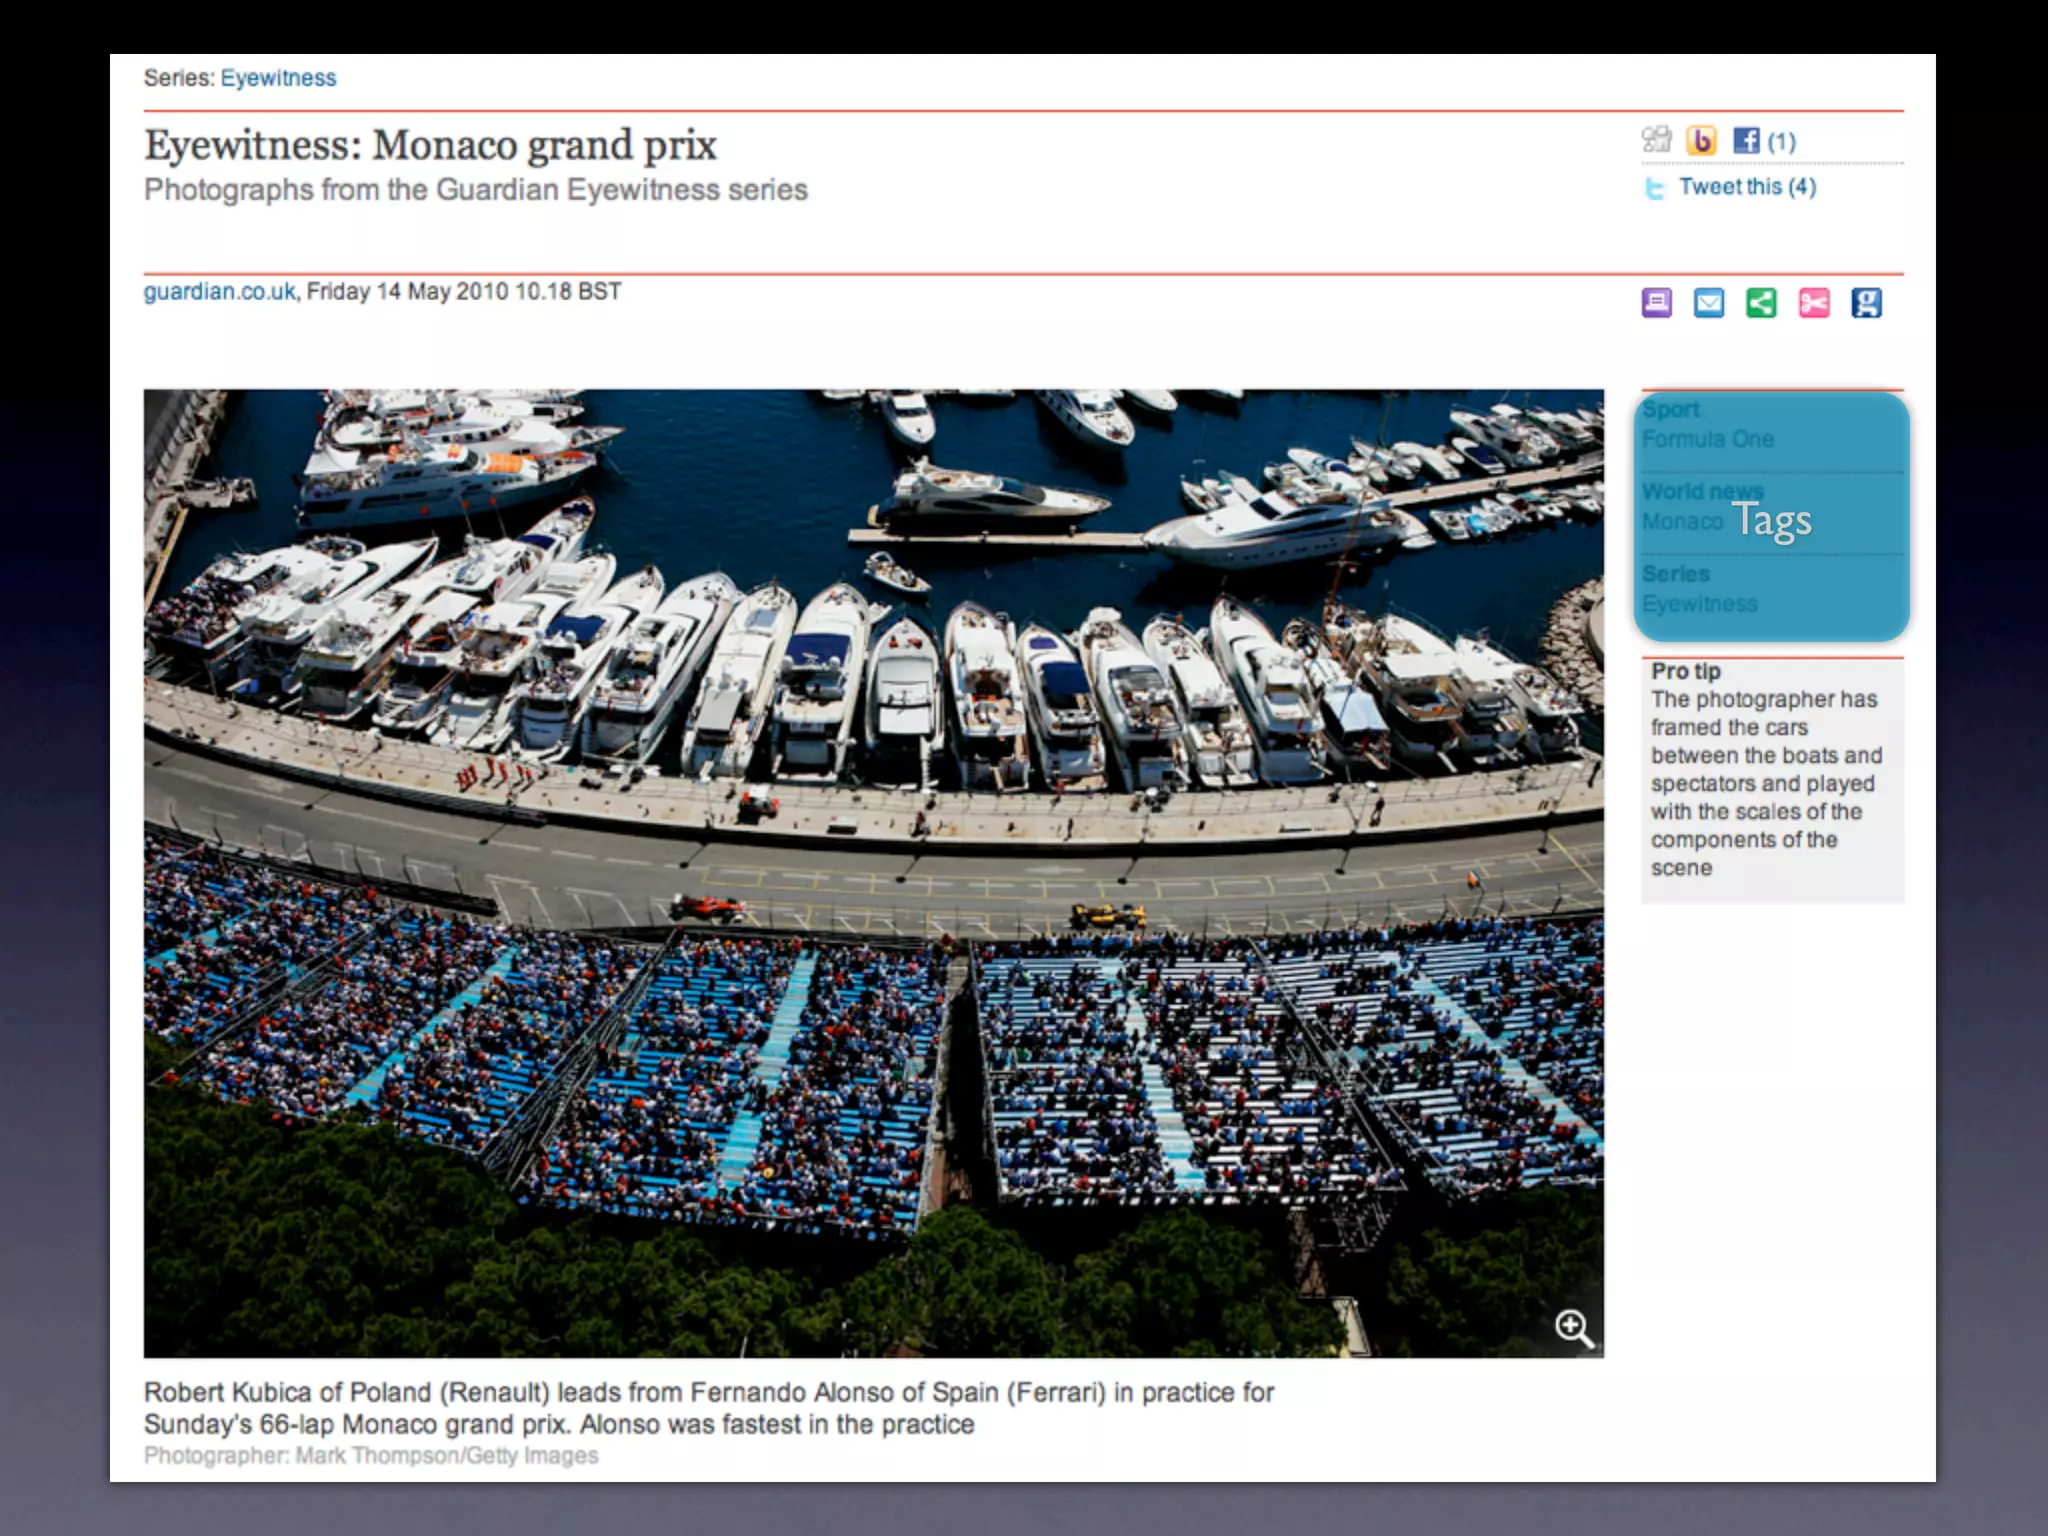Click the Tweet this (4) link

1747,187
